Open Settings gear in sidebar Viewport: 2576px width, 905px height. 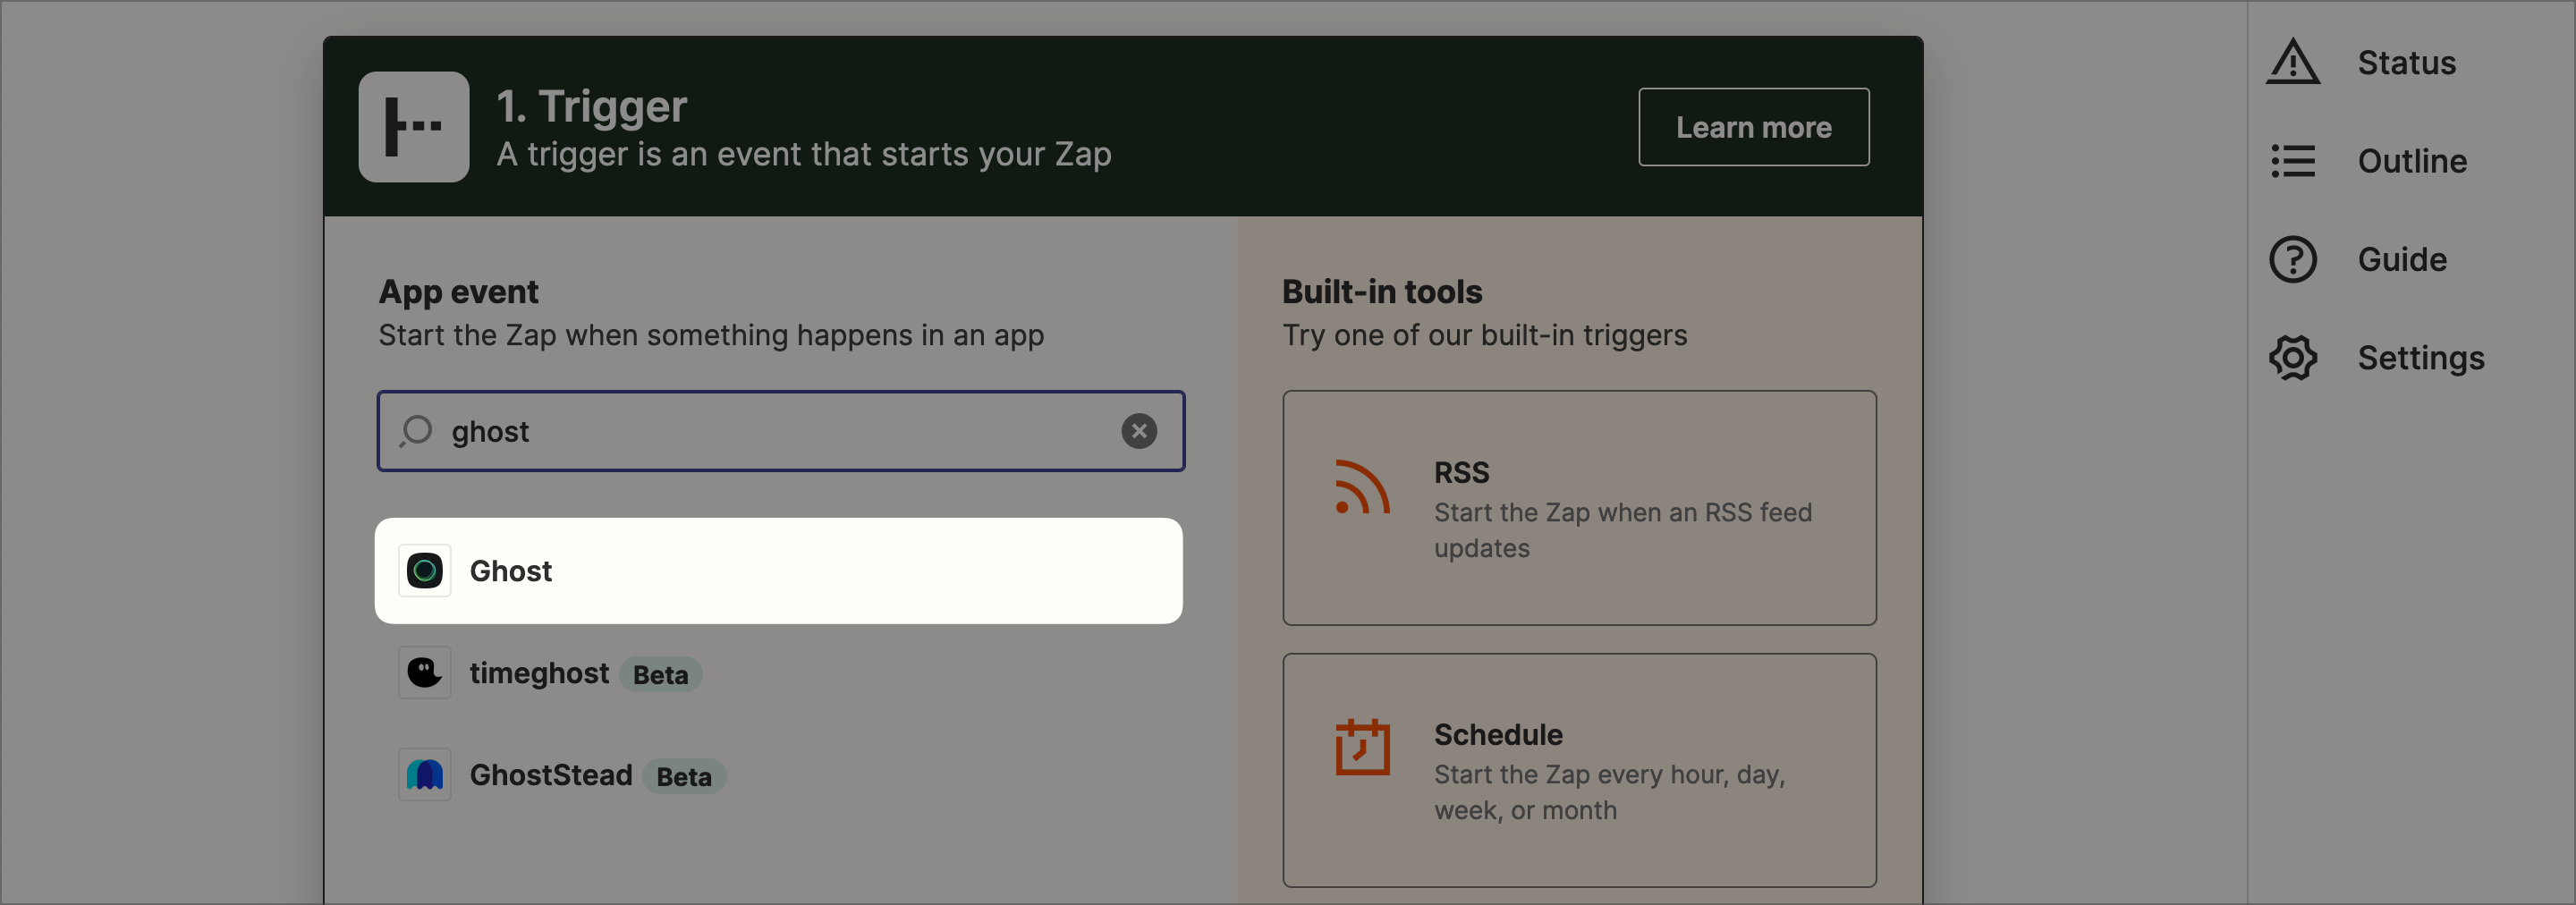click(2293, 358)
